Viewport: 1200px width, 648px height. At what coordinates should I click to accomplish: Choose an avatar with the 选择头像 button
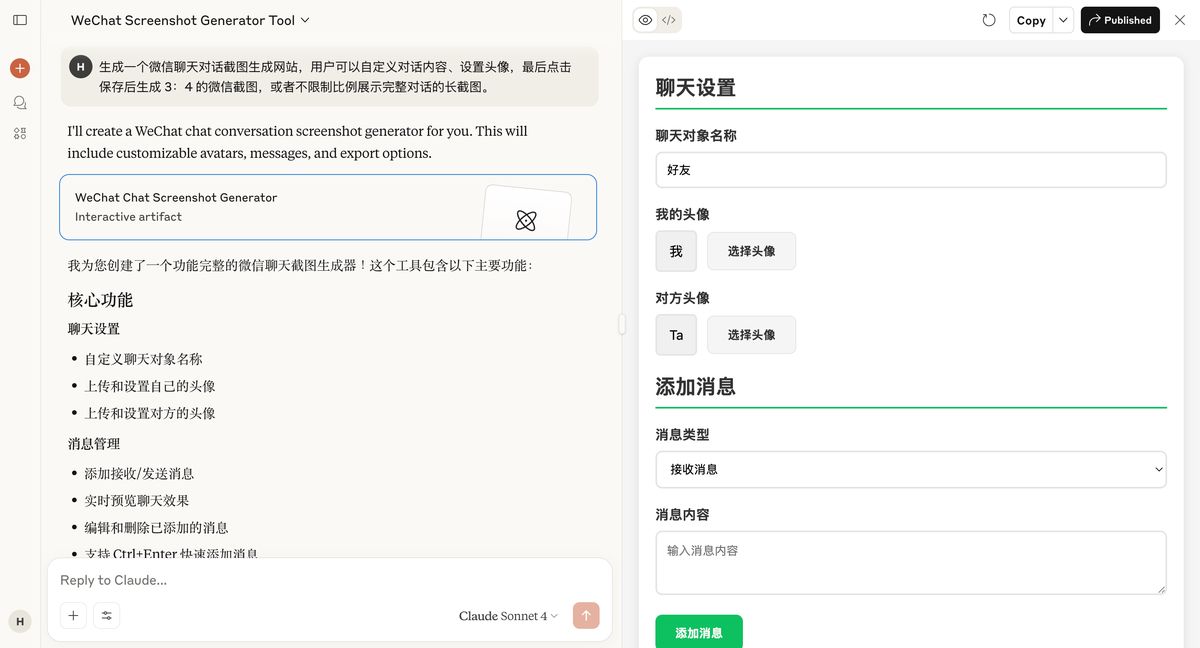(x=750, y=251)
